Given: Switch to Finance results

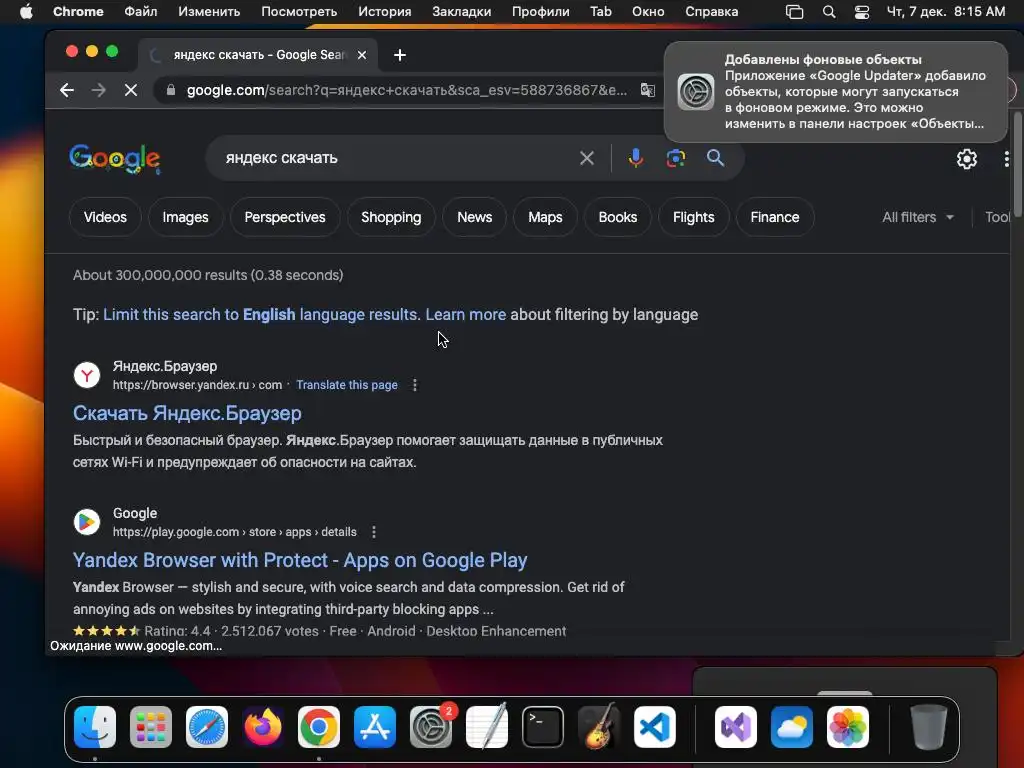Looking at the screenshot, I should (x=775, y=217).
